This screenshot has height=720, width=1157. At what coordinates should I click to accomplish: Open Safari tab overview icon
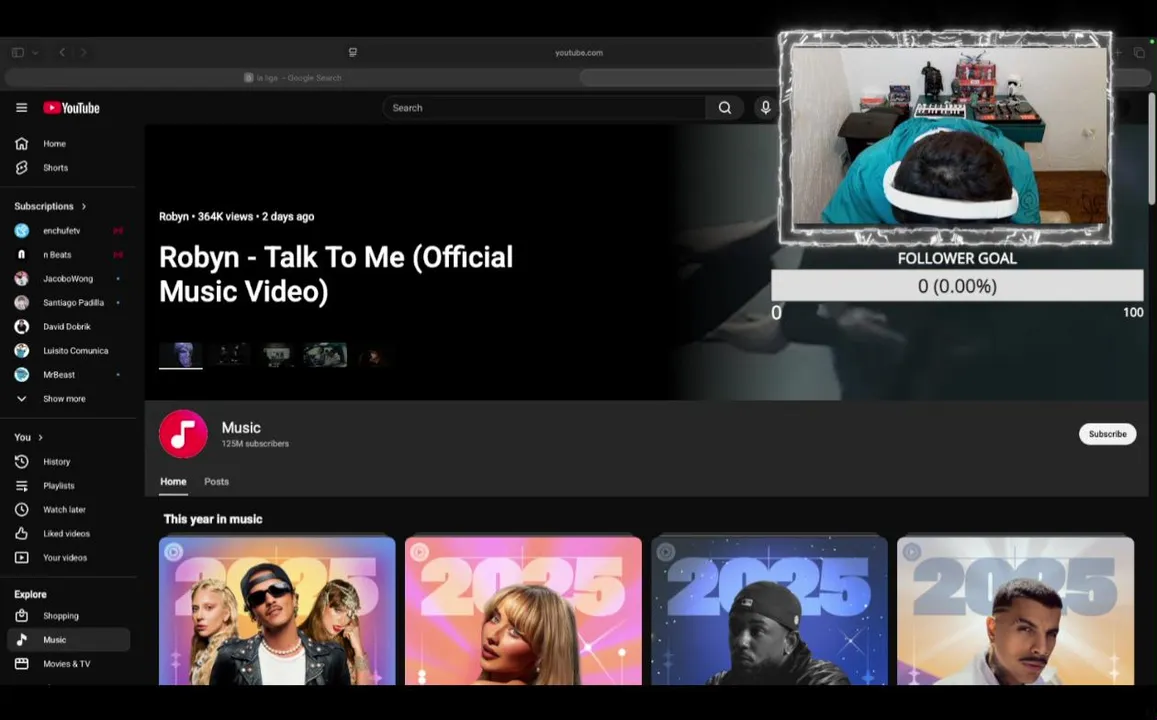1139,52
